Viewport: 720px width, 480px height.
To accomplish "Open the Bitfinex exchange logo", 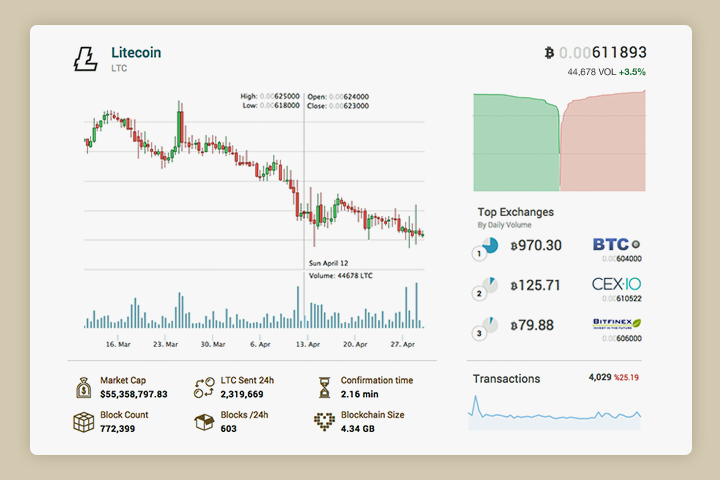I will pyautogui.click(x=616, y=323).
